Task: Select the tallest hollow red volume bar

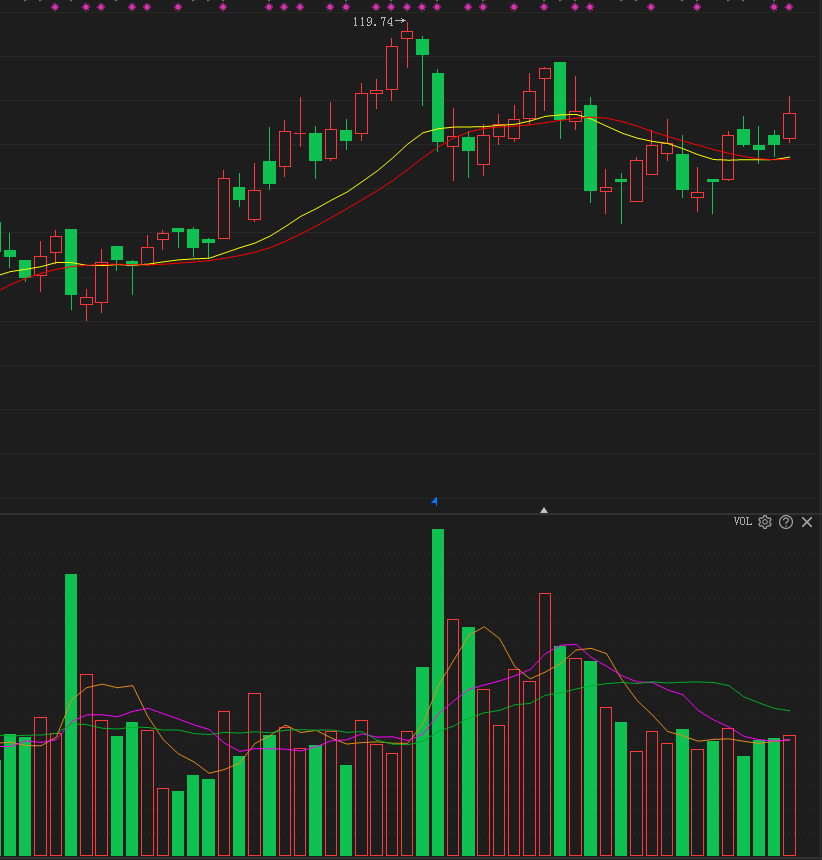Action: point(545,725)
